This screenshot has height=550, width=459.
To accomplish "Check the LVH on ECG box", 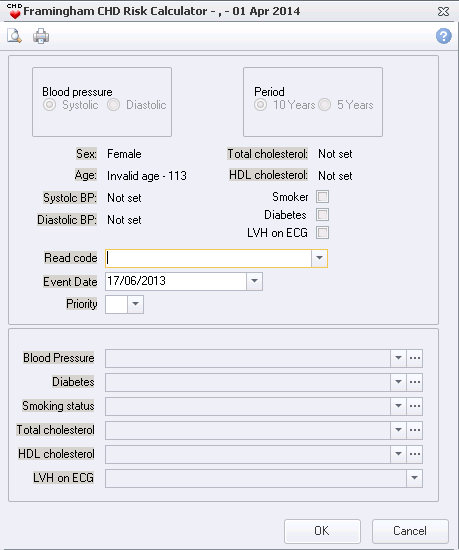I will 322,233.
